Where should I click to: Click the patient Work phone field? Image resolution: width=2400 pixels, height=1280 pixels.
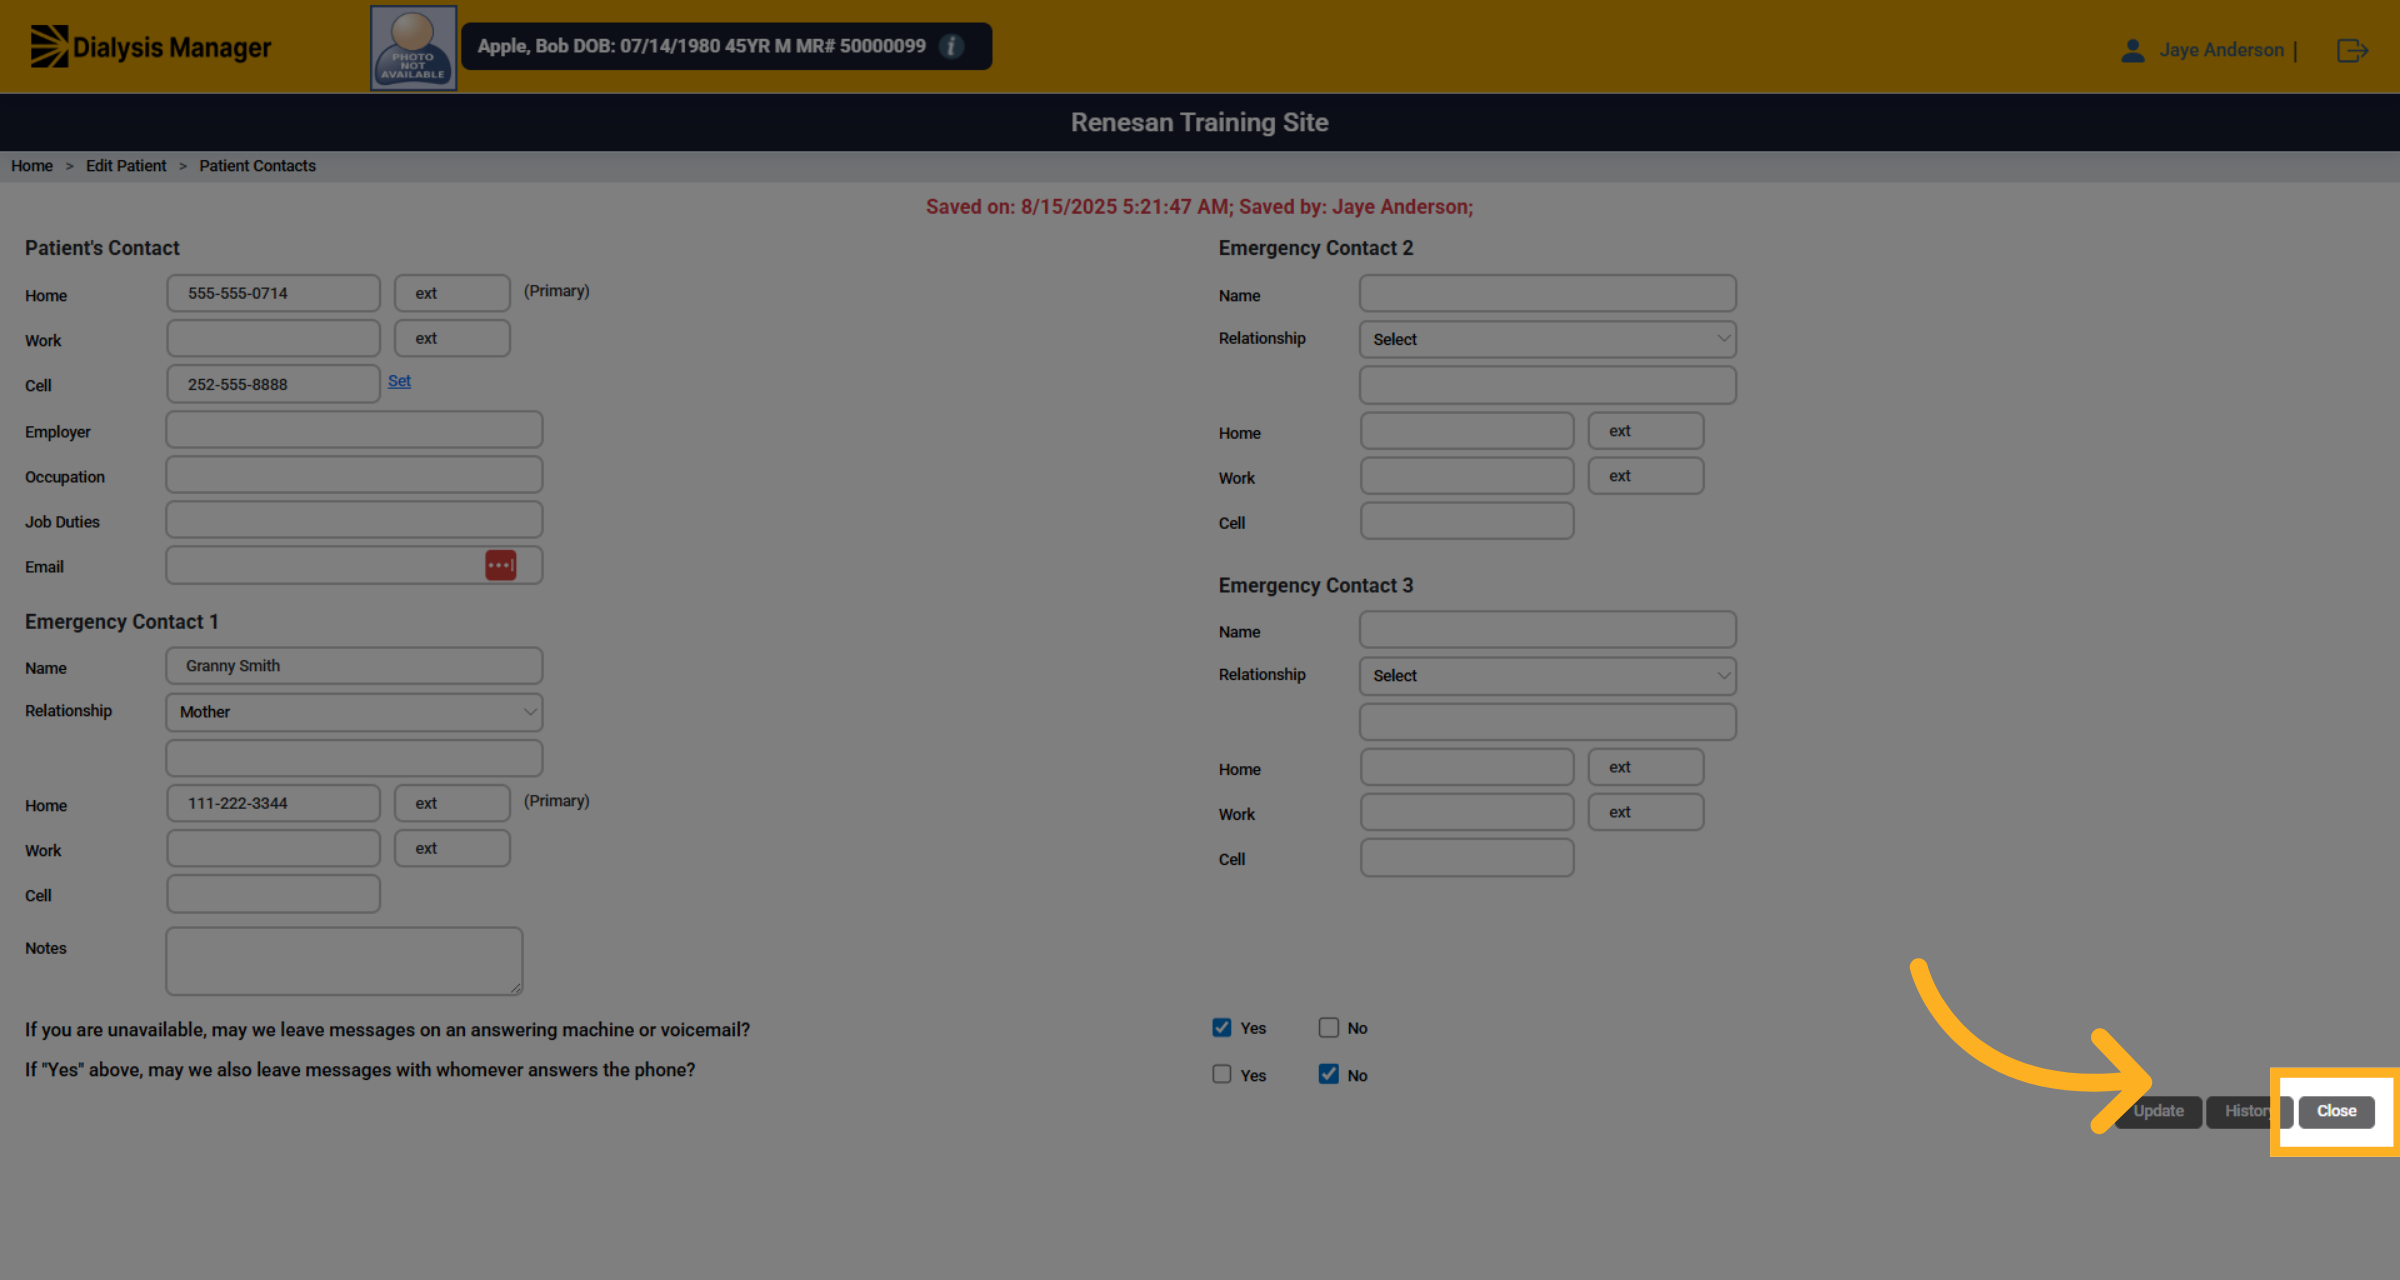[x=273, y=338]
